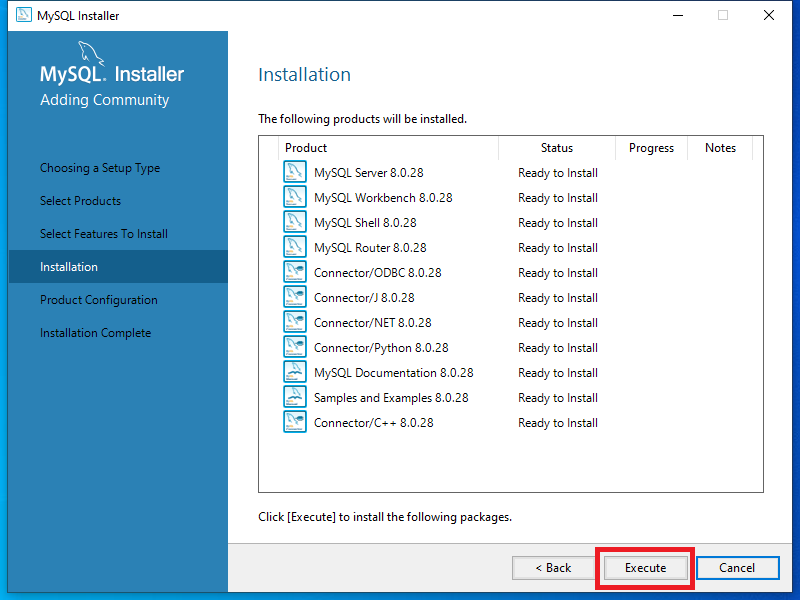Click Ready to Install status for MySQL Server

point(558,173)
